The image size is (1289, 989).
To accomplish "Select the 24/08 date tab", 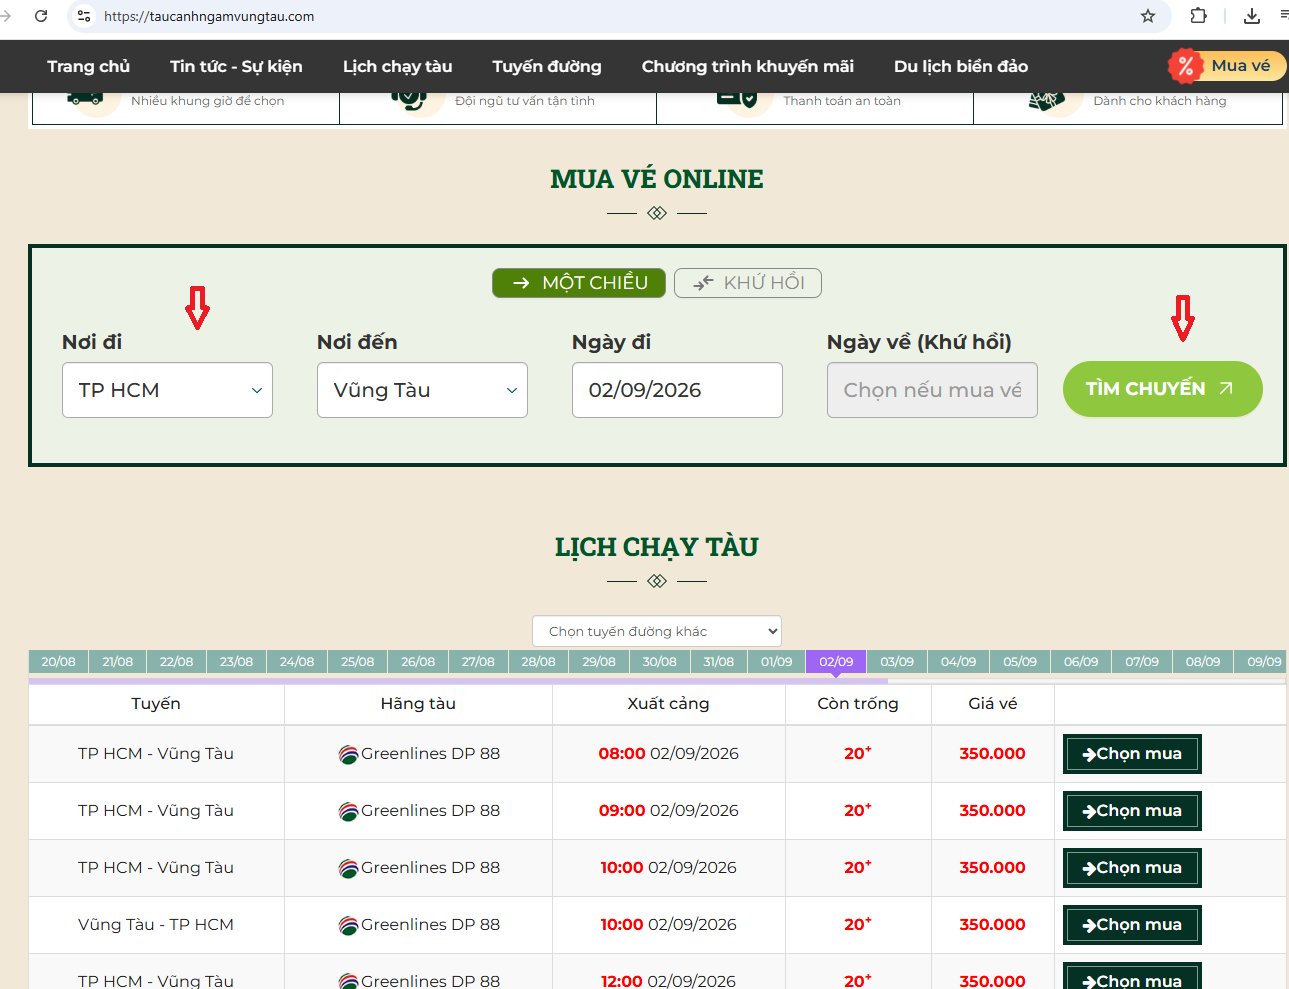I will pyautogui.click(x=297, y=662).
